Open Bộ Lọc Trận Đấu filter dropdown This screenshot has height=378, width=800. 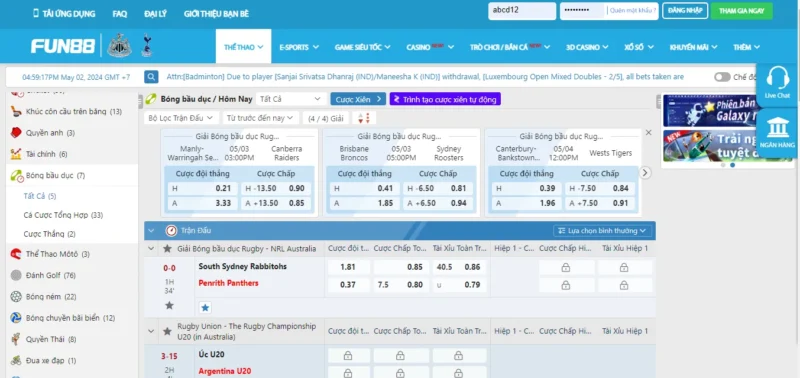(x=181, y=118)
